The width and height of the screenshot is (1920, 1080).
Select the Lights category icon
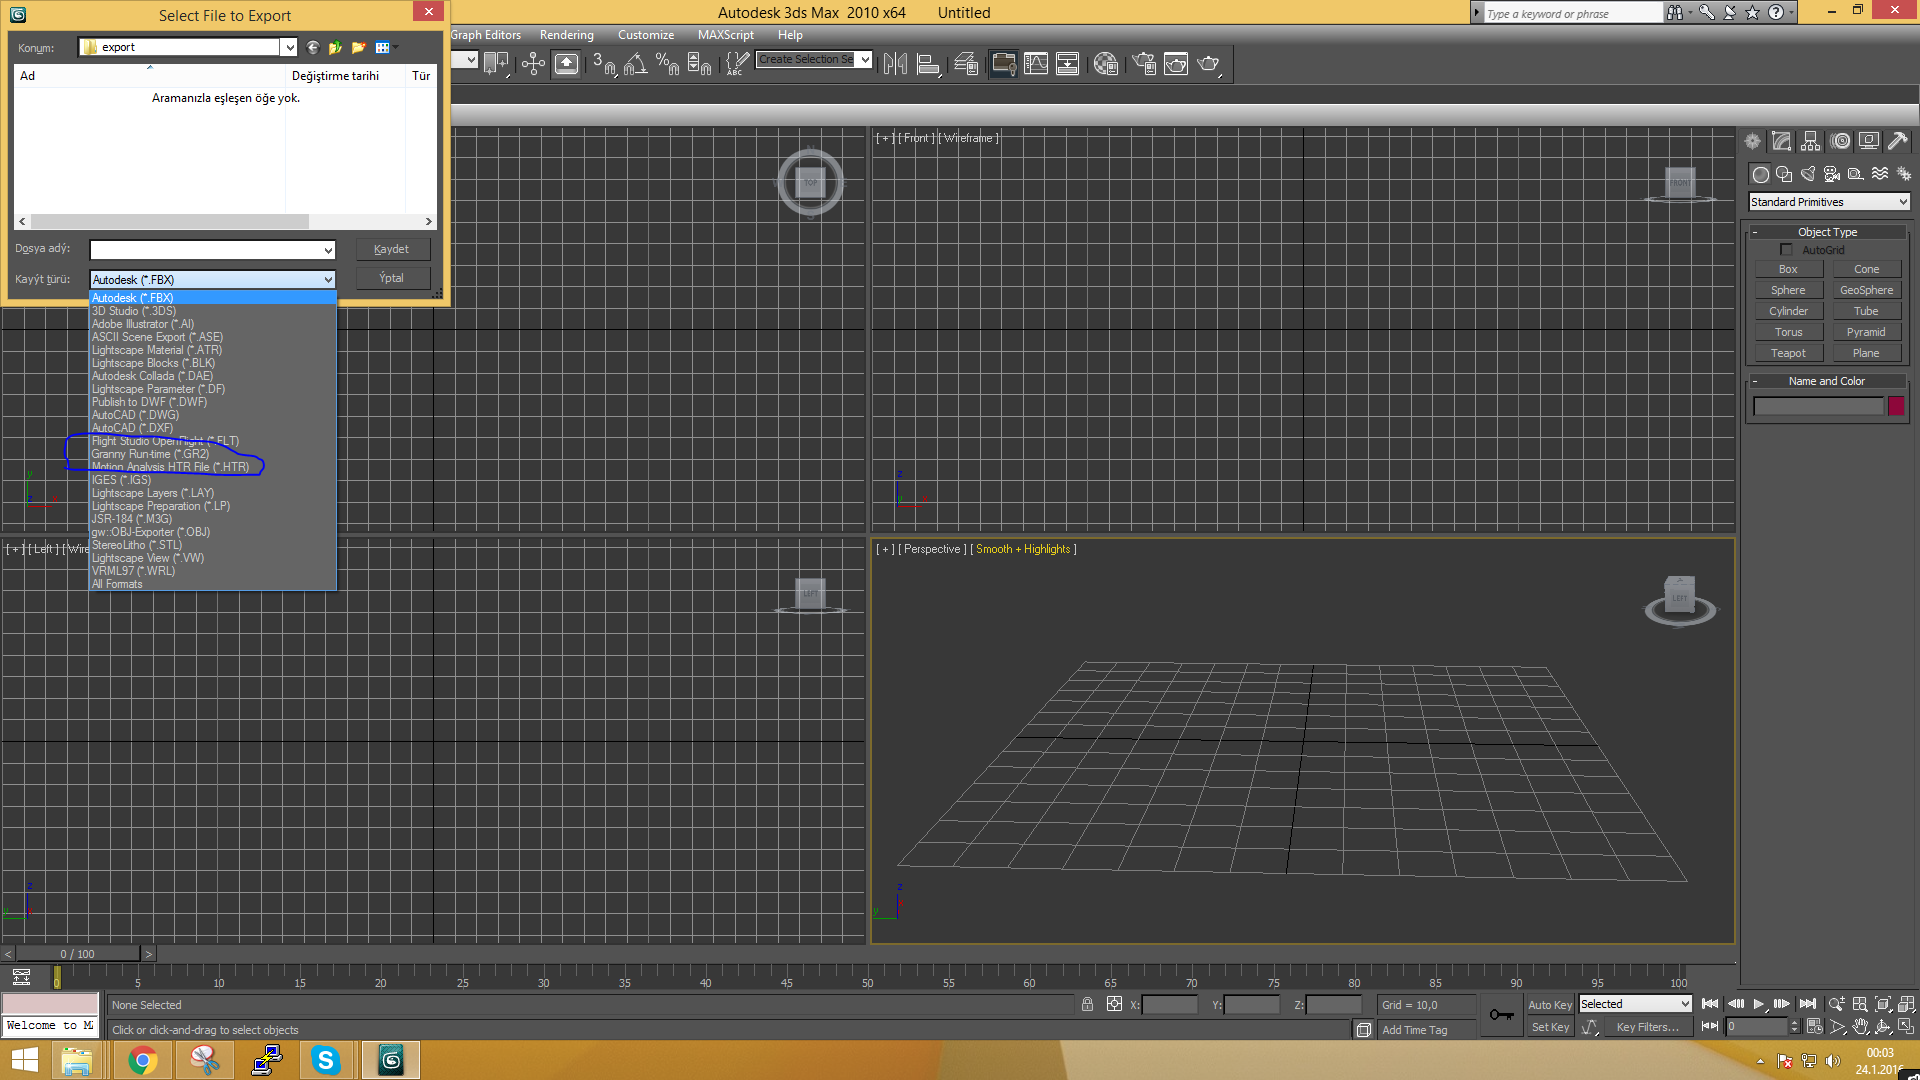coord(1808,174)
